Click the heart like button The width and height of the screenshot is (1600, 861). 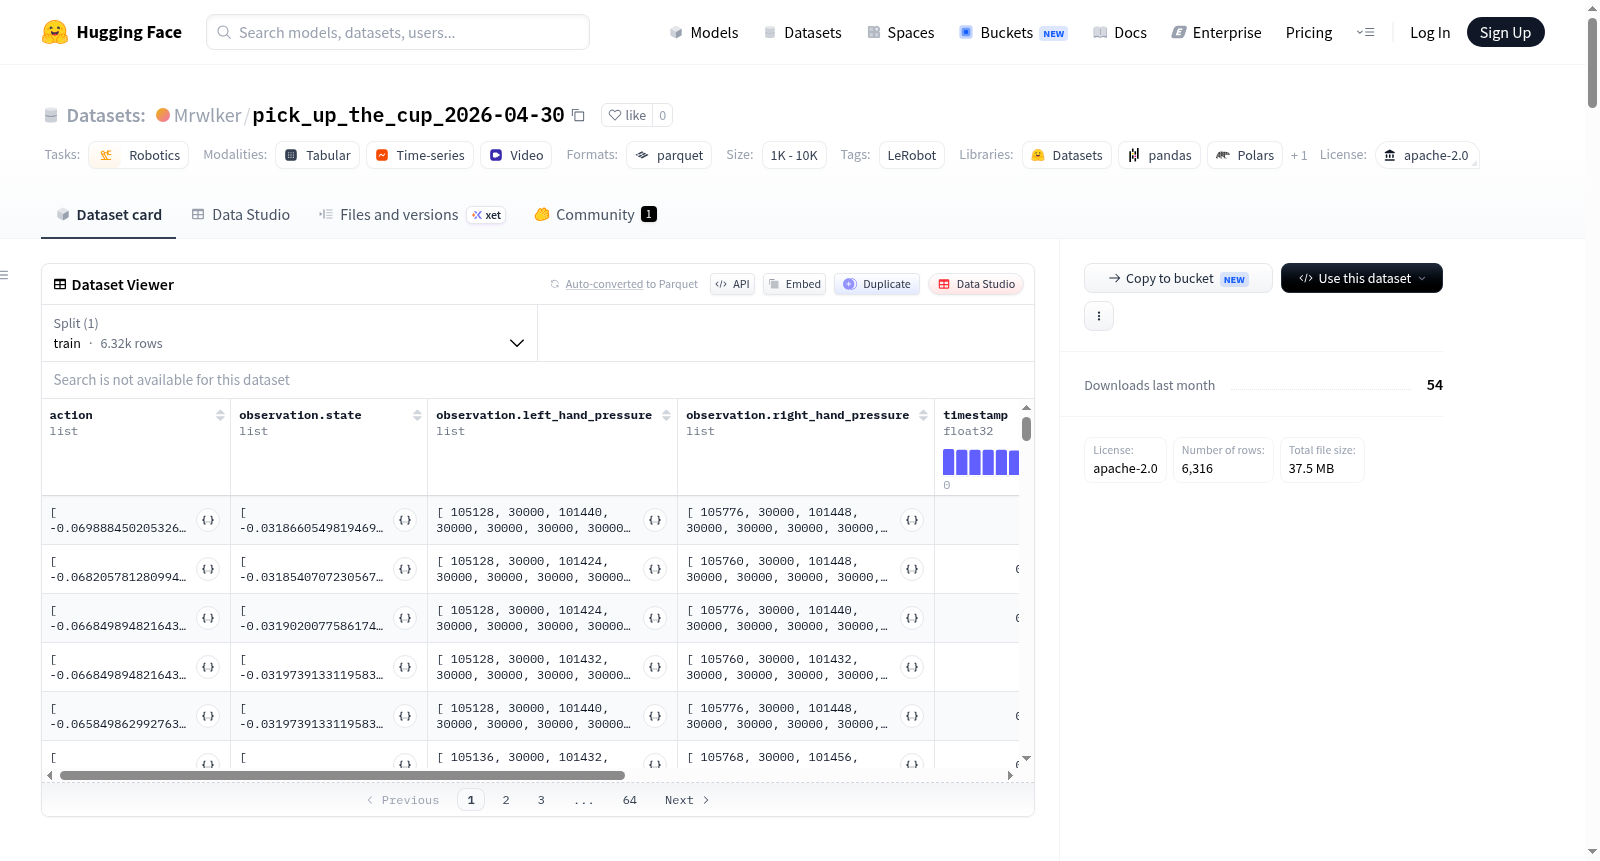click(627, 115)
